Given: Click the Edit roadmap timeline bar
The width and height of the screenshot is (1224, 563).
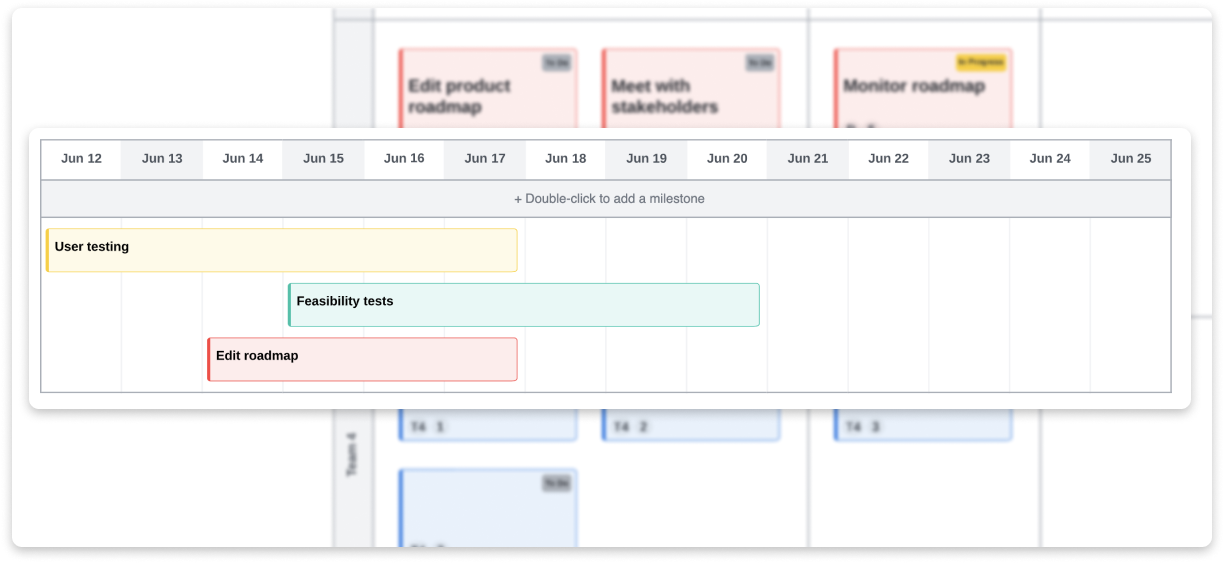Looking at the screenshot, I should [363, 359].
